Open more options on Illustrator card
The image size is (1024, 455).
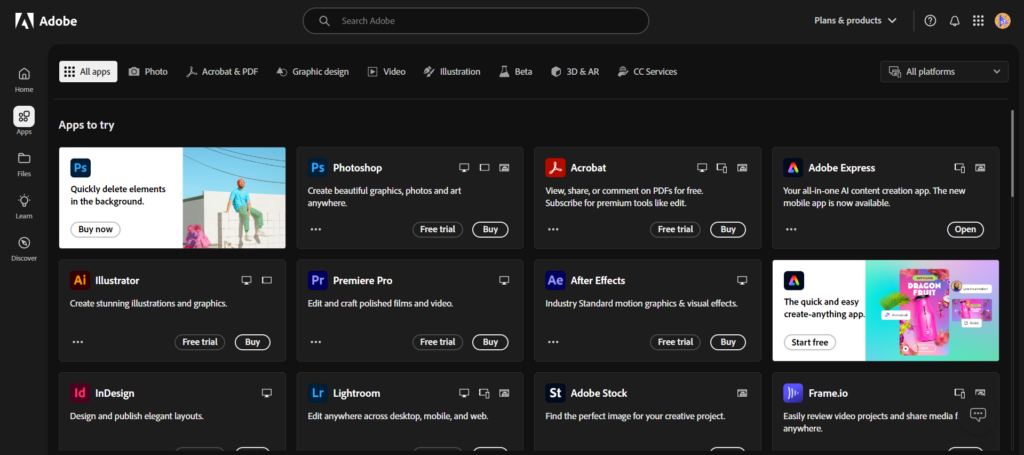tap(78, 342)
